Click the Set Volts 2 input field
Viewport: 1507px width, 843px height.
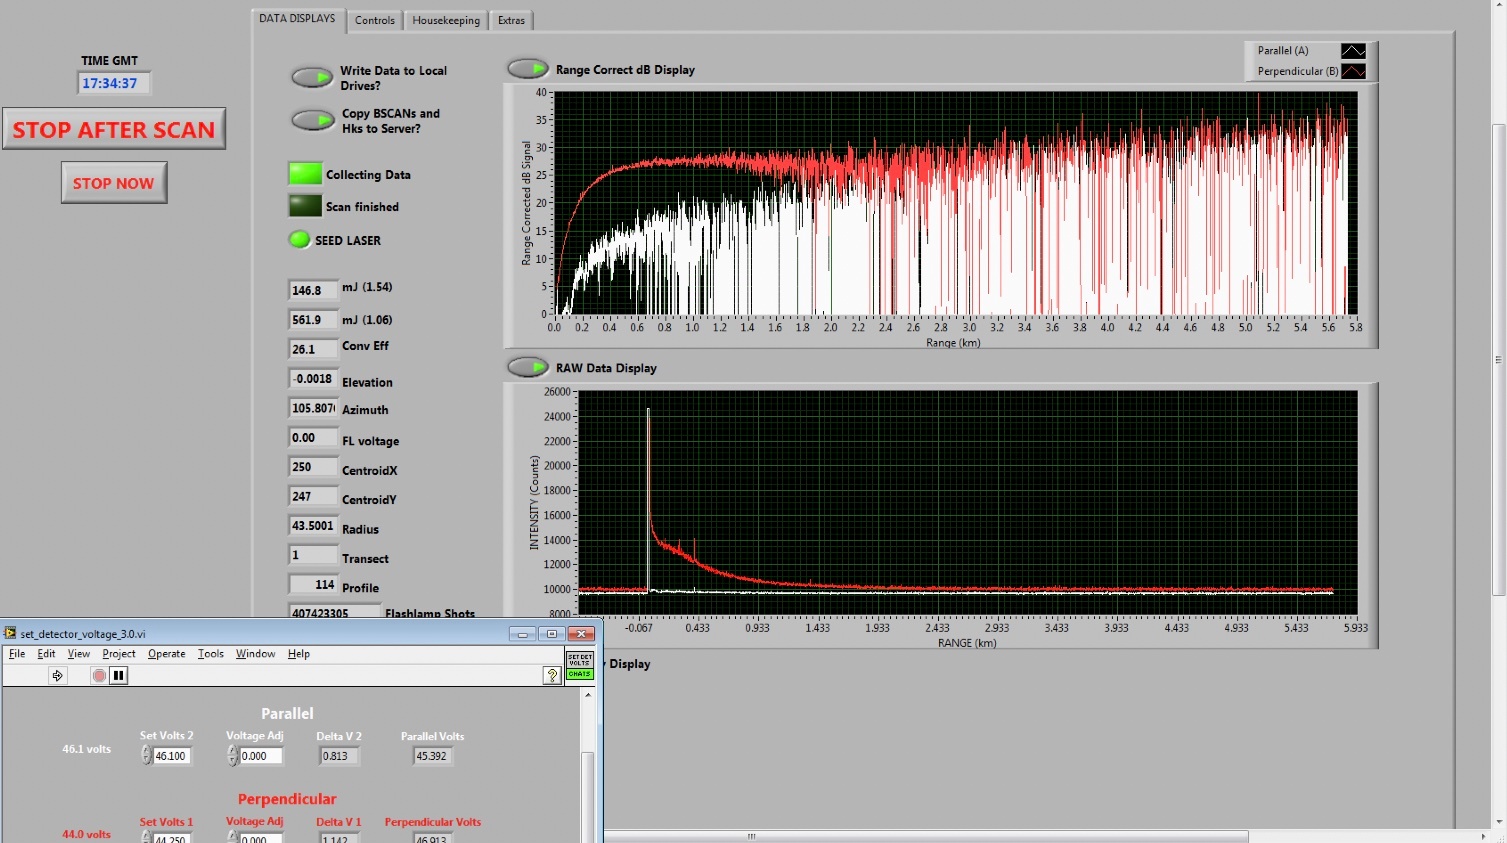[171, 756]
